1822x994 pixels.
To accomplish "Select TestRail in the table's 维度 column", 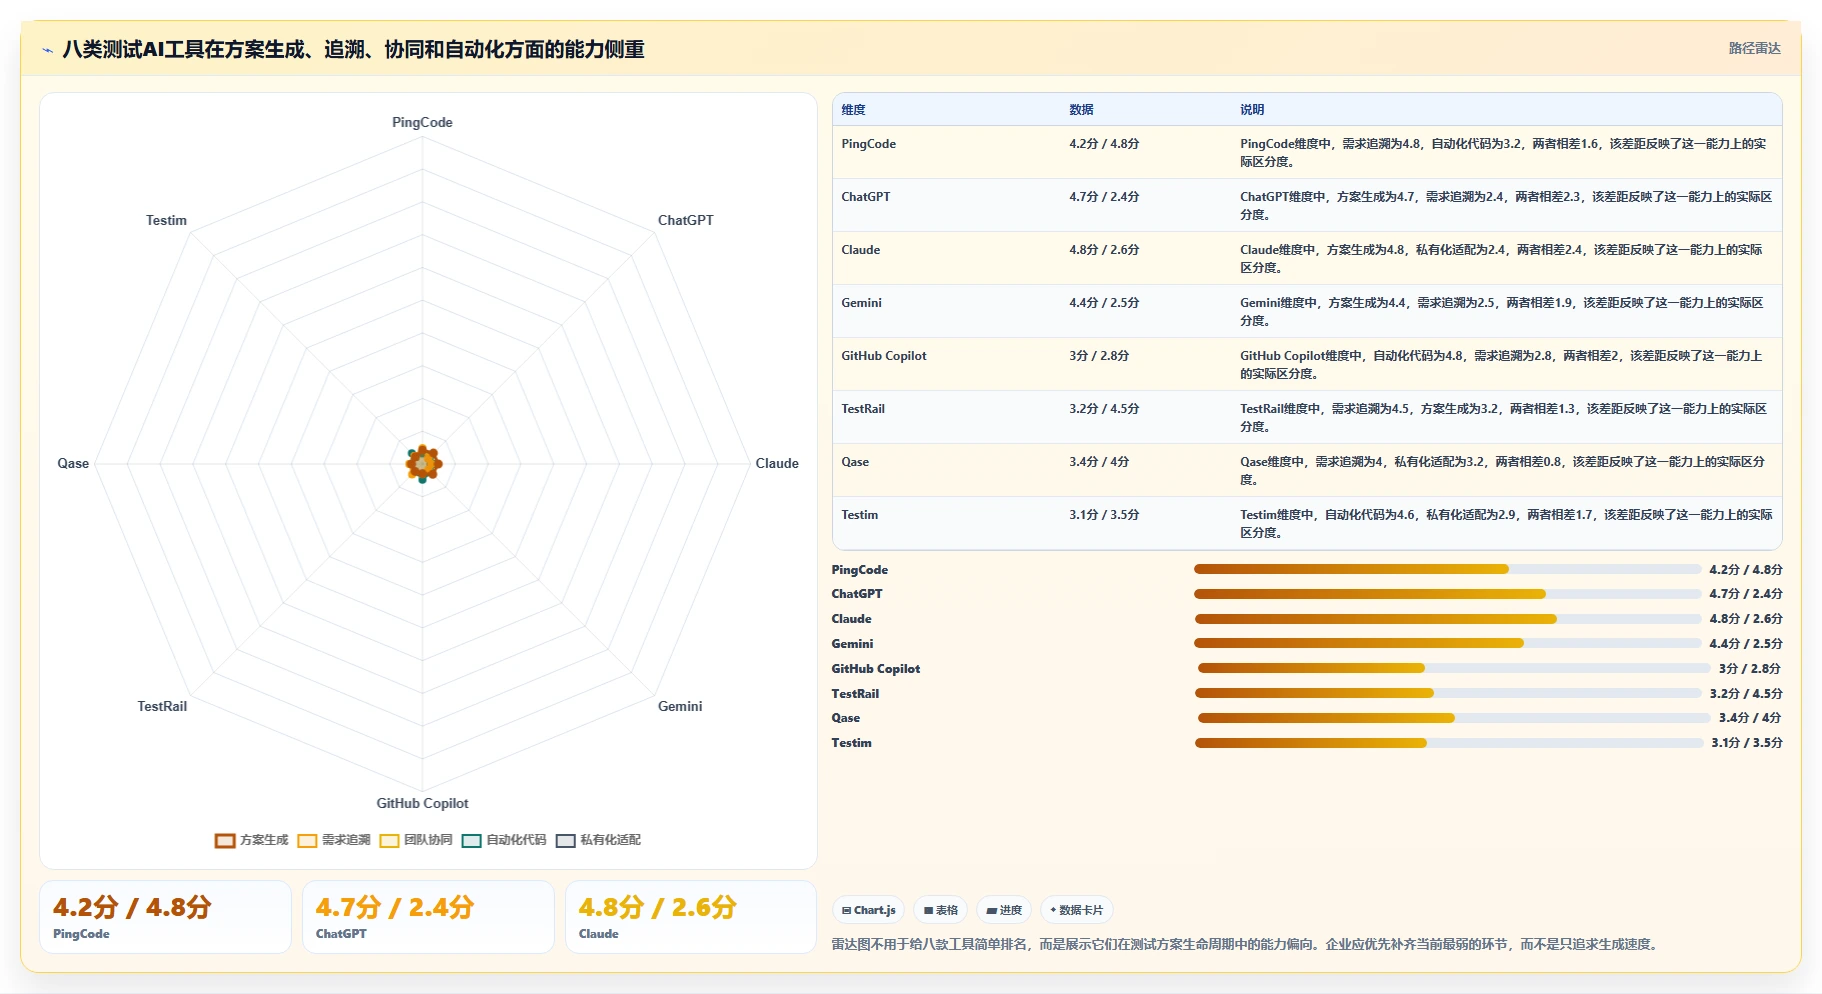I will point(863,409).
